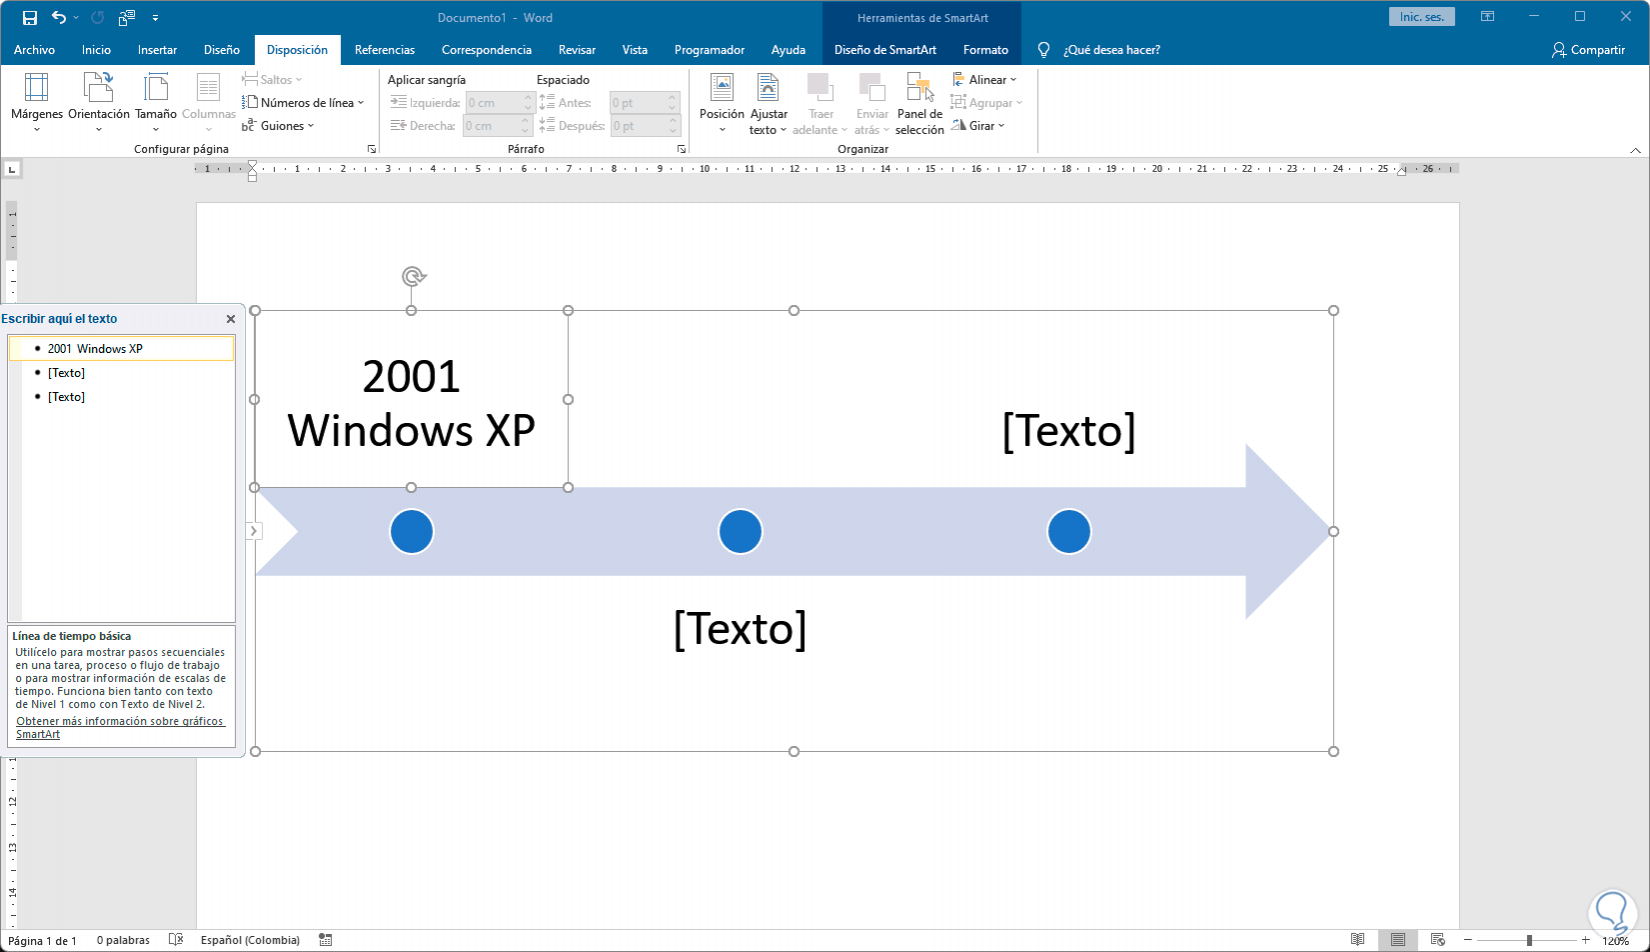
Task: Expand the Guiones hyphenation menu
Action: coord(278,126)
